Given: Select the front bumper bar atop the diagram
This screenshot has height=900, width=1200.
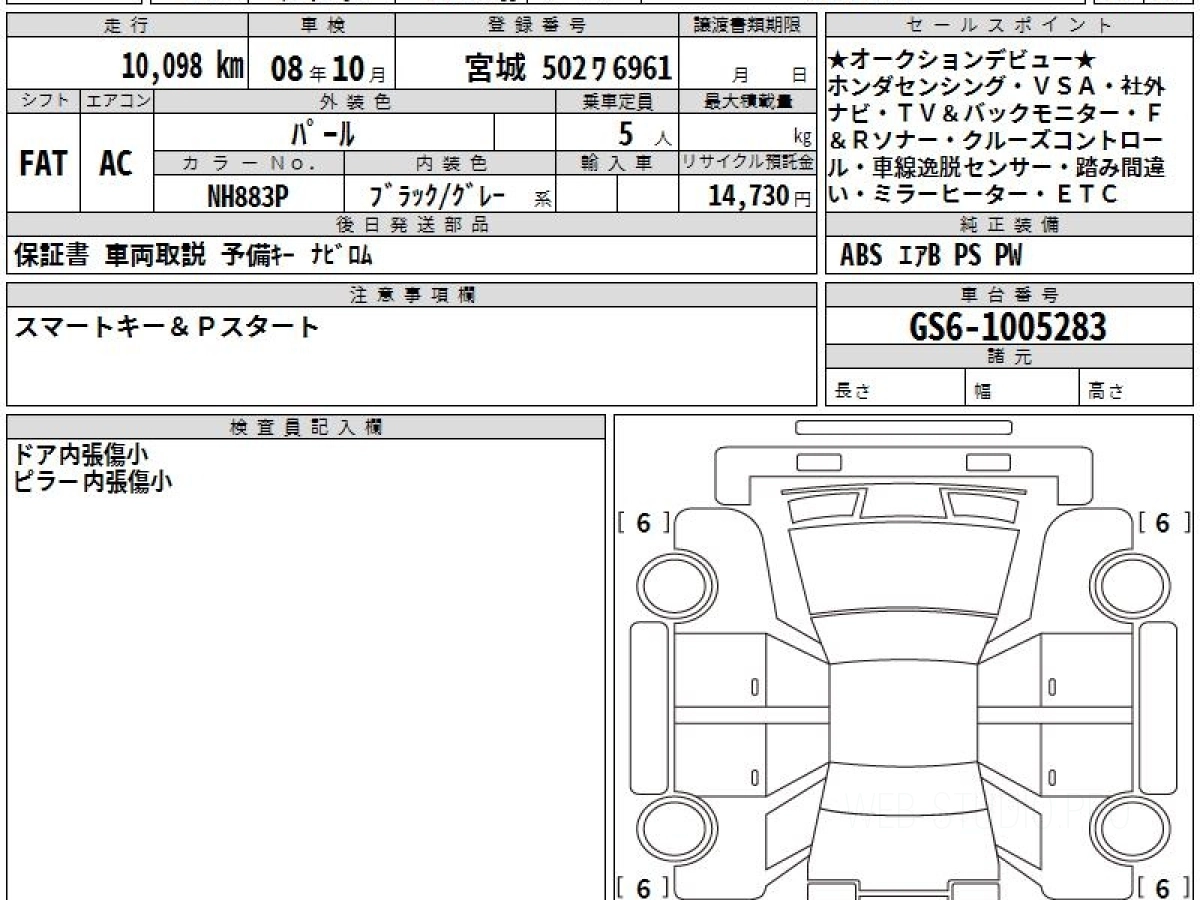Looking at the screenshot, I should coord(903,428).
